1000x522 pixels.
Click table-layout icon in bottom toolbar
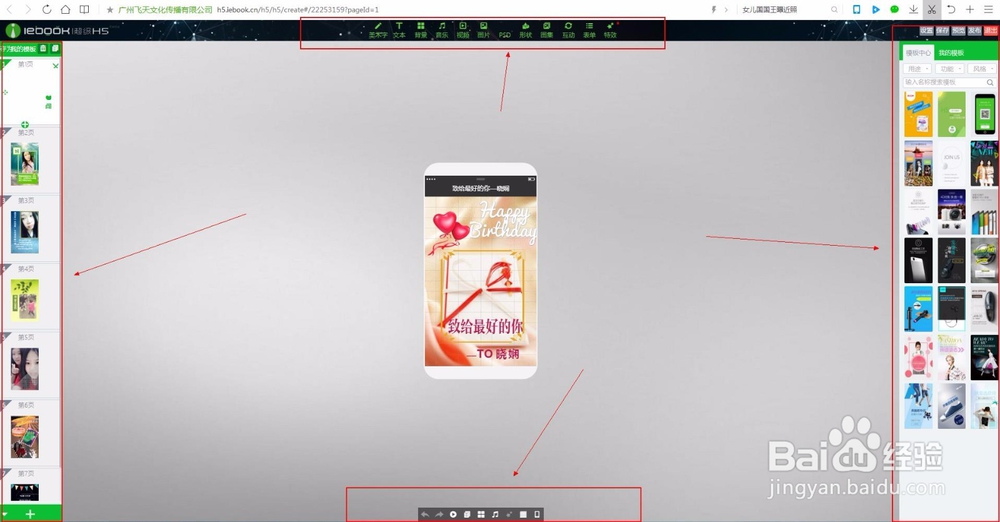tap(524, 514)
